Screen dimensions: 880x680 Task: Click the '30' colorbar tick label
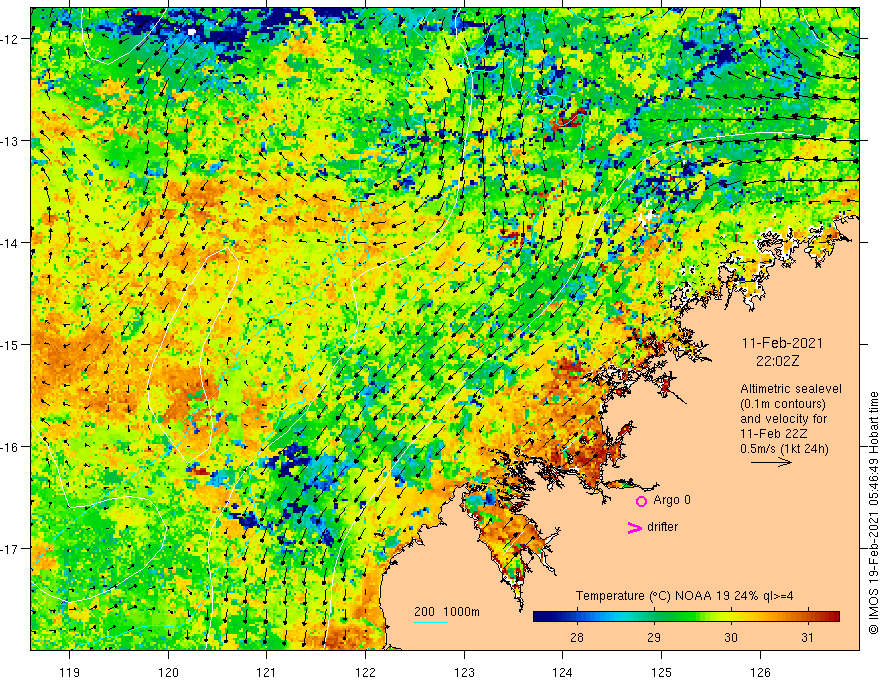[x=730, y=637]
